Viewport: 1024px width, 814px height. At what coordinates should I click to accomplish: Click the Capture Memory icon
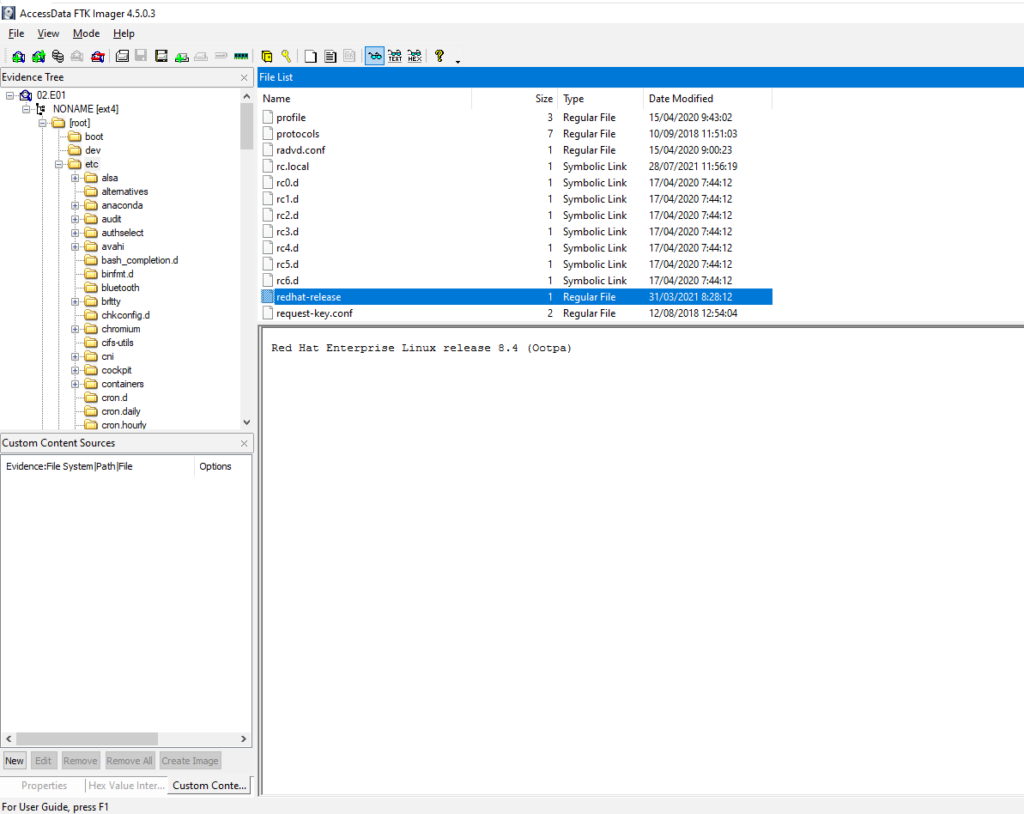237,56
